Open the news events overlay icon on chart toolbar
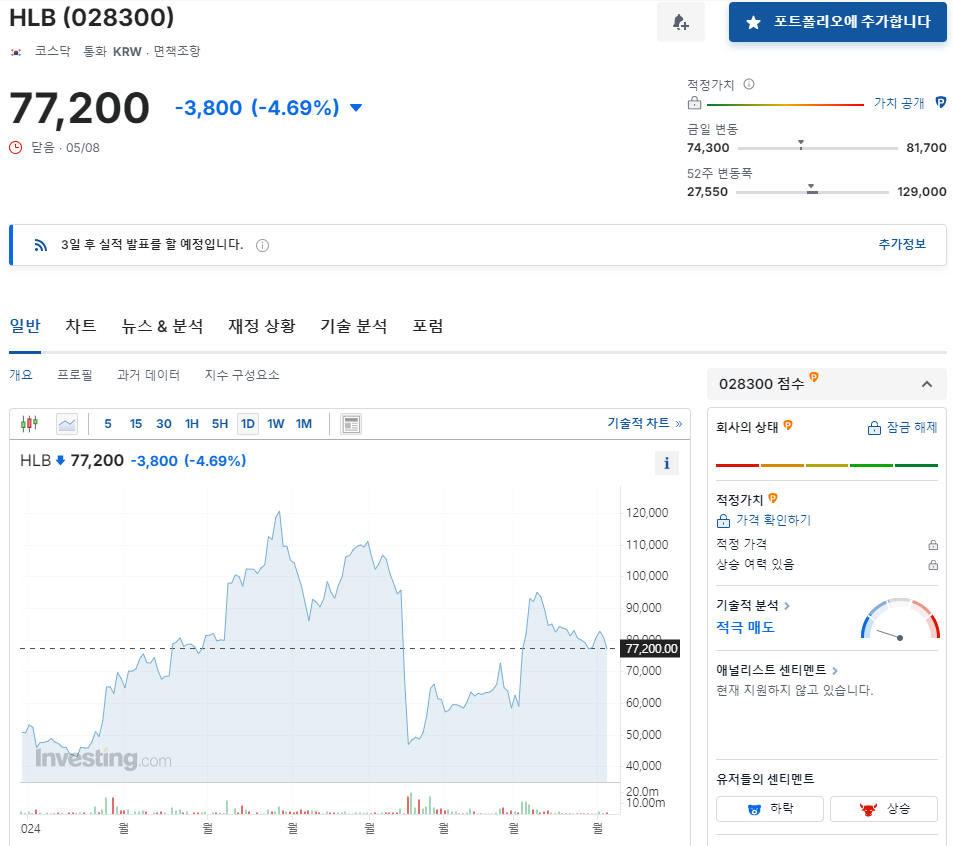 coord(350,423)
